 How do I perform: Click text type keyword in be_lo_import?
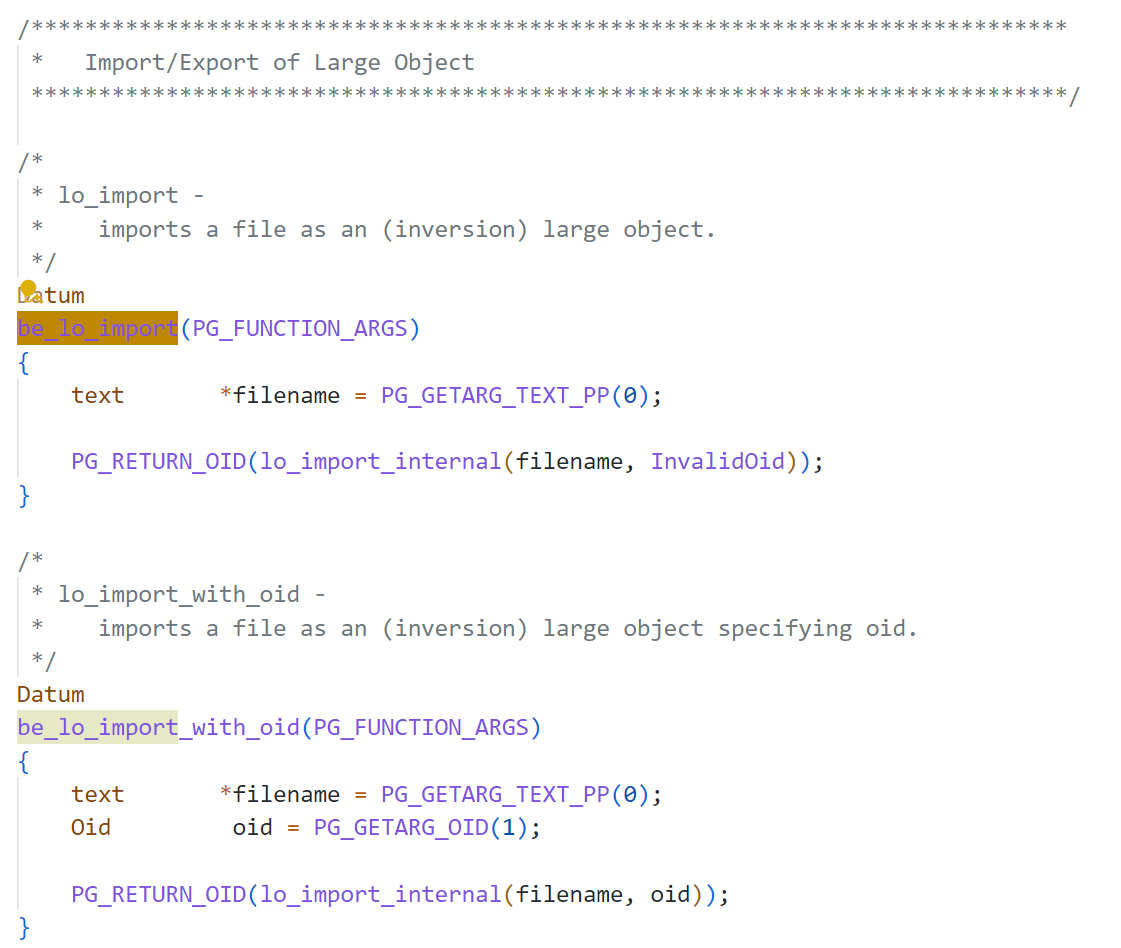pos(97,395)
